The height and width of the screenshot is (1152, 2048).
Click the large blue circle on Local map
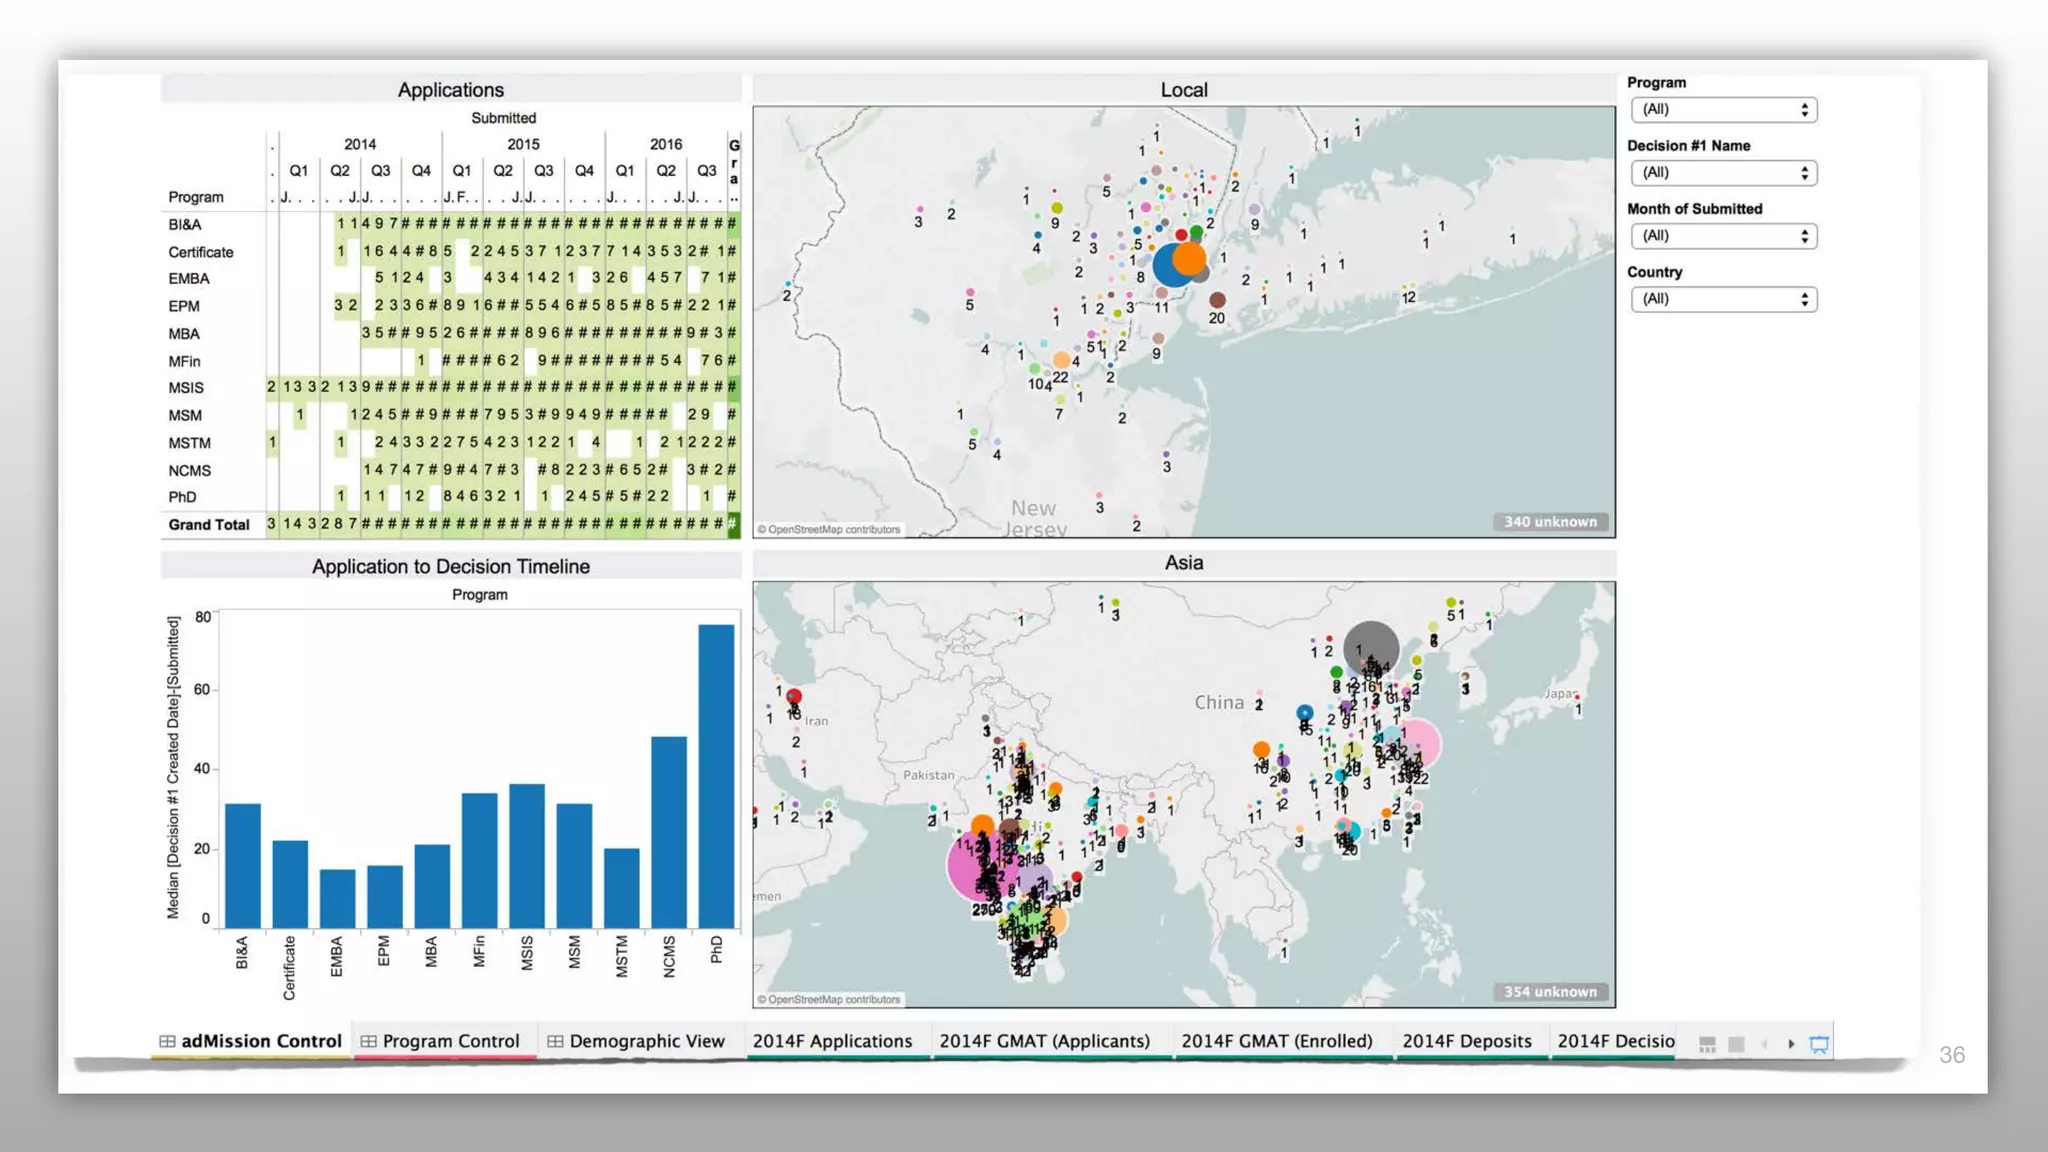point(1166,268)
